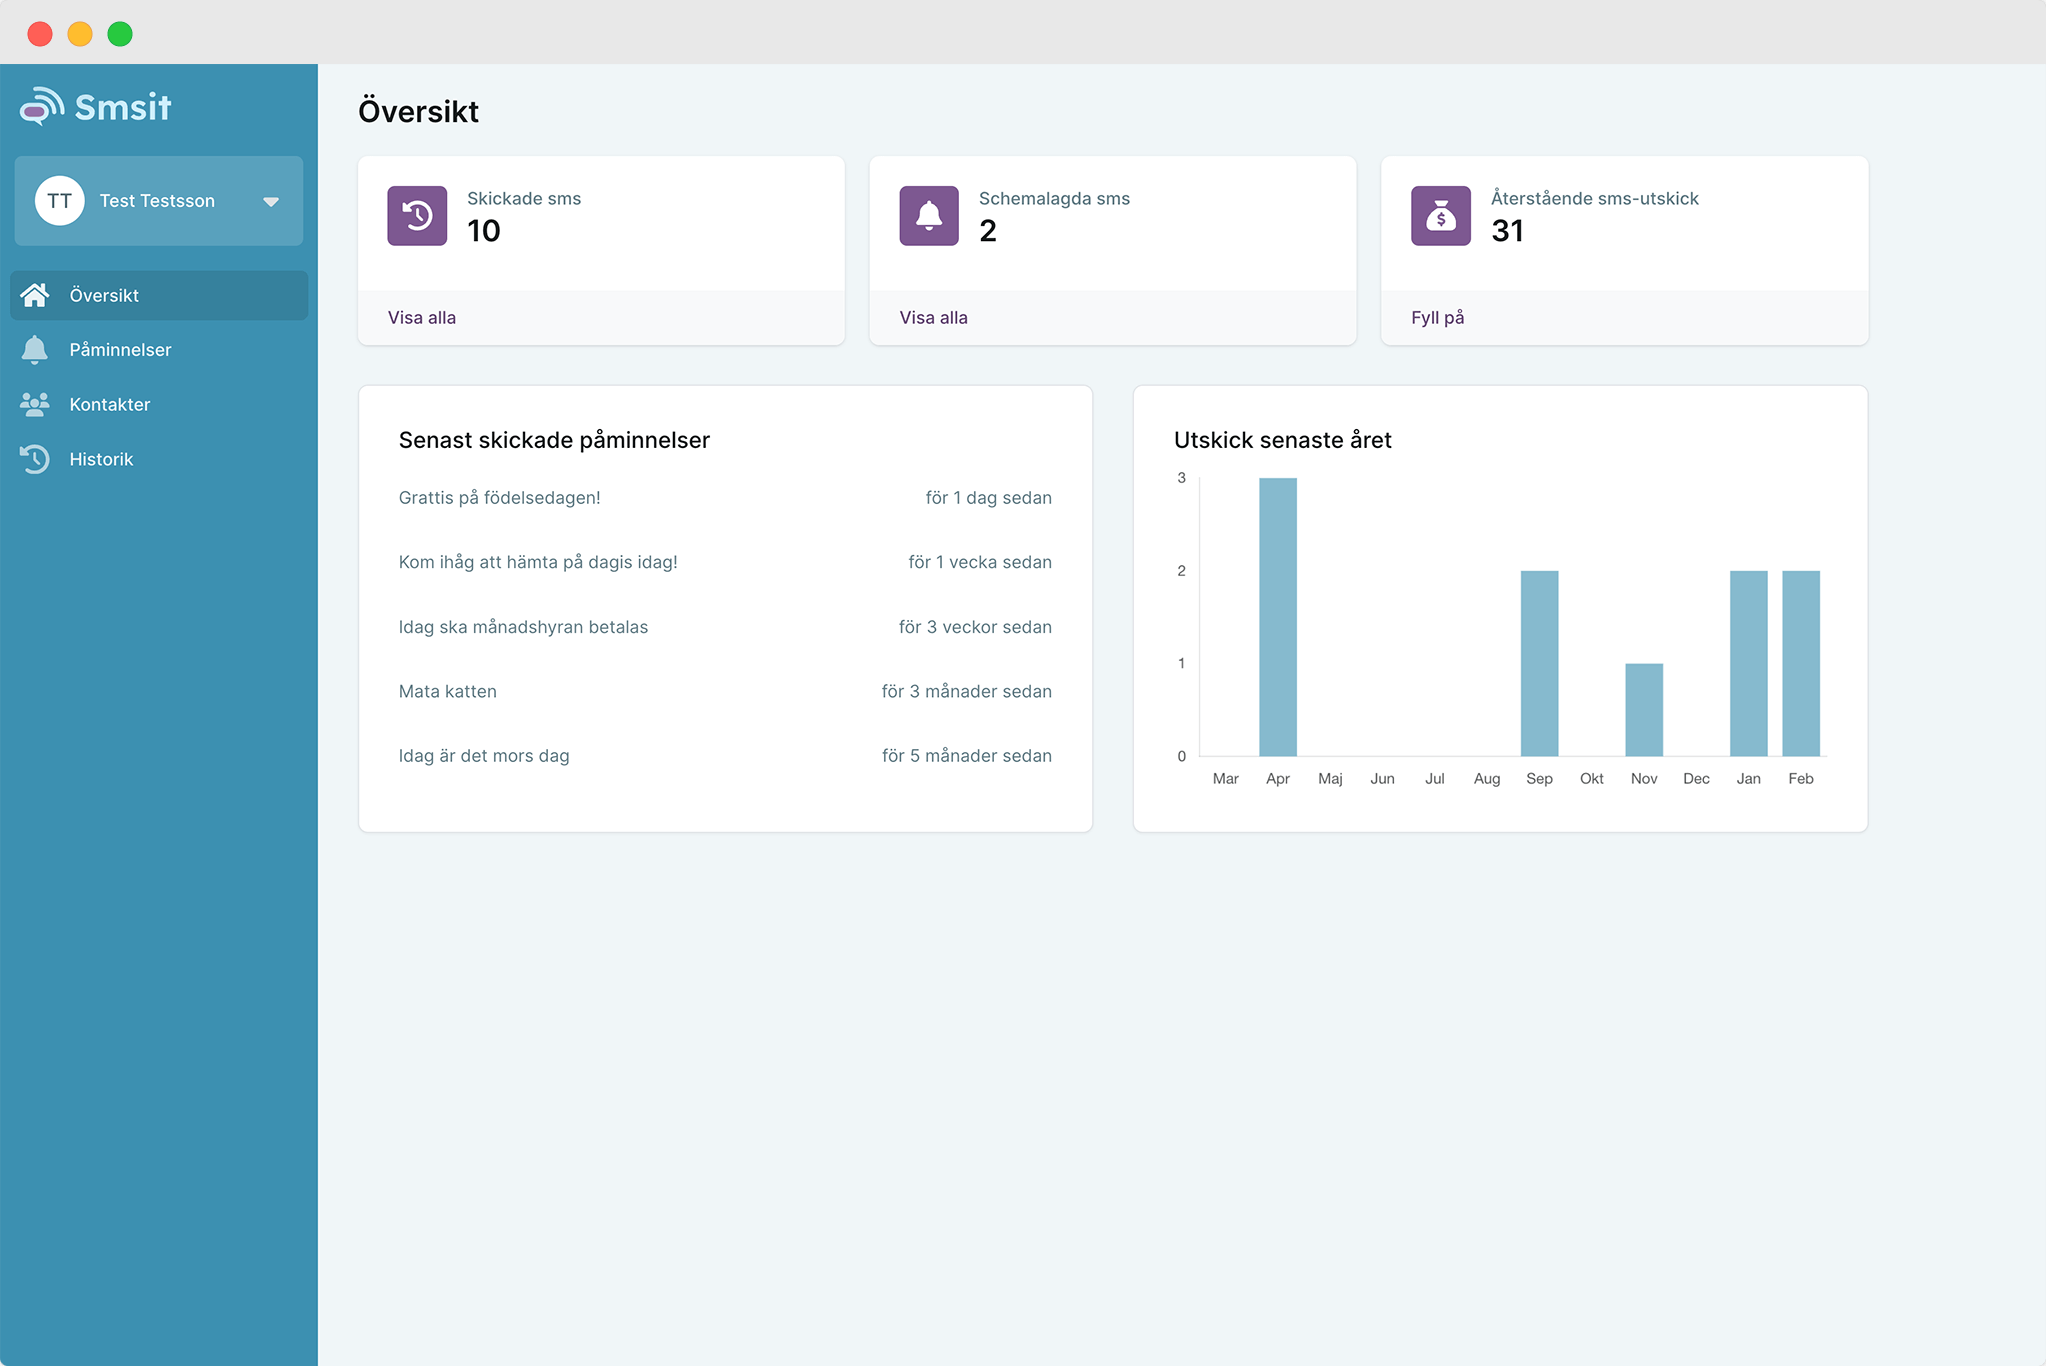This screenshot has height=1366, width=2046.
Task: Open the Översikt menu item
Action: tap(159, 295)
